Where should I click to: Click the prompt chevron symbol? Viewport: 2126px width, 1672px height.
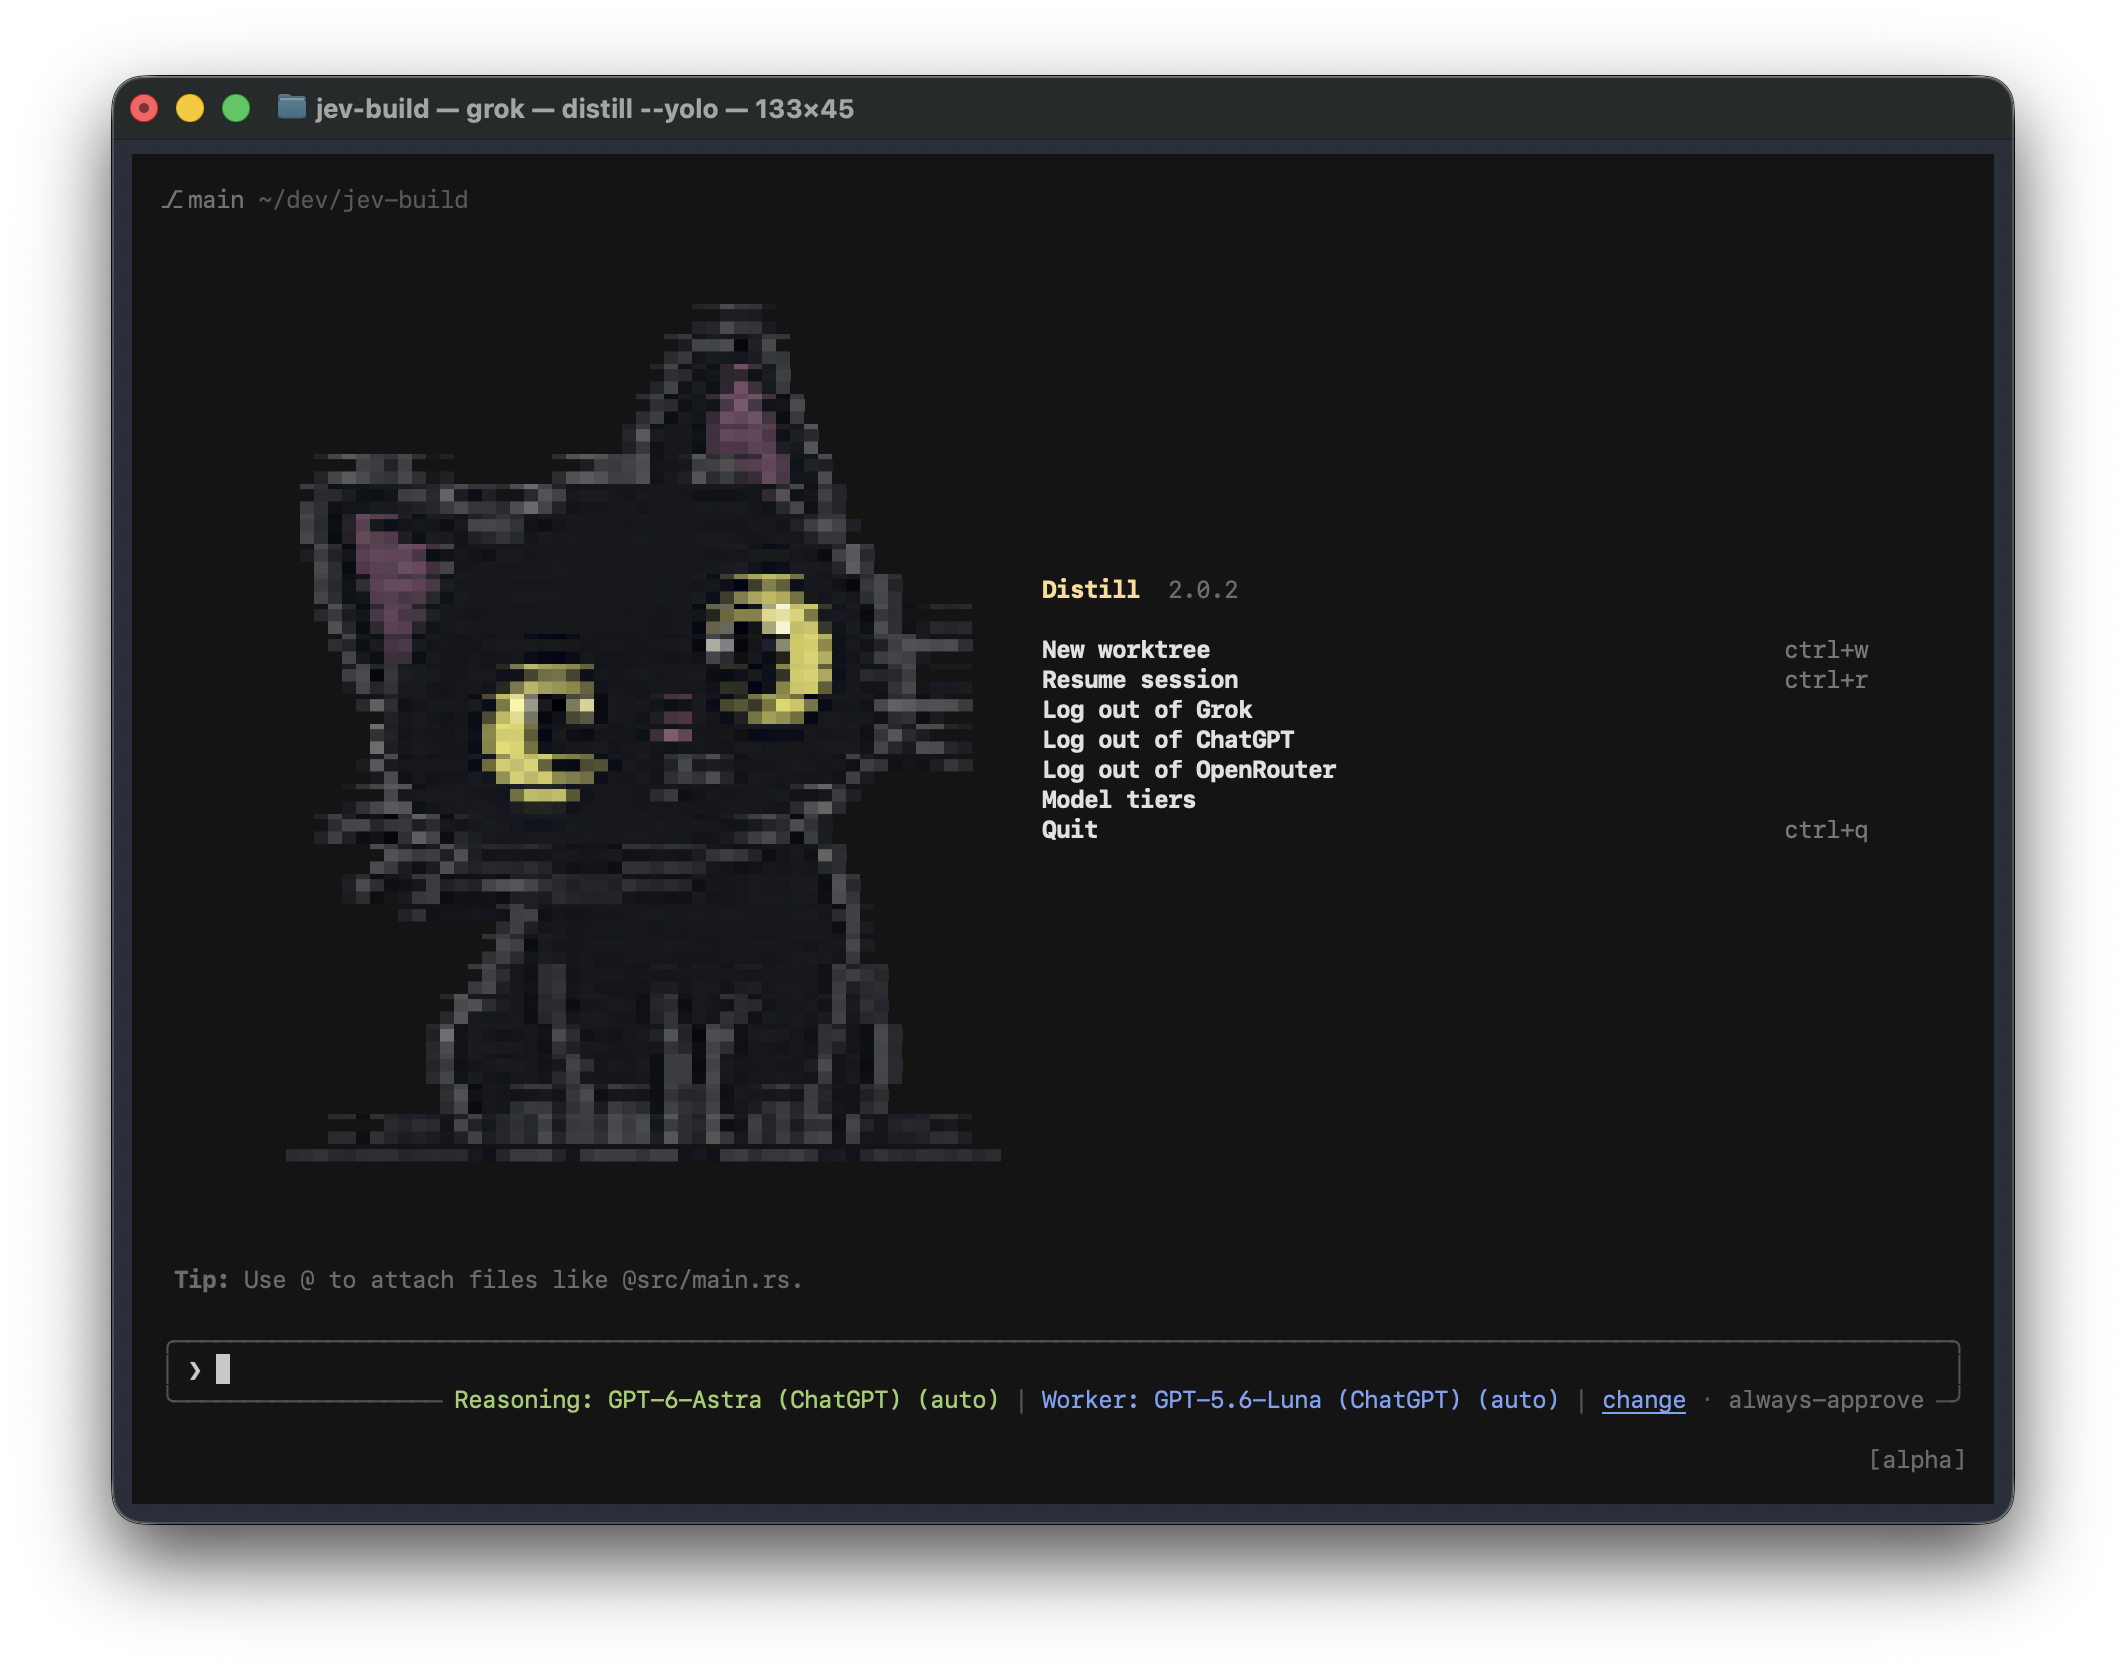pos(195,1370)
